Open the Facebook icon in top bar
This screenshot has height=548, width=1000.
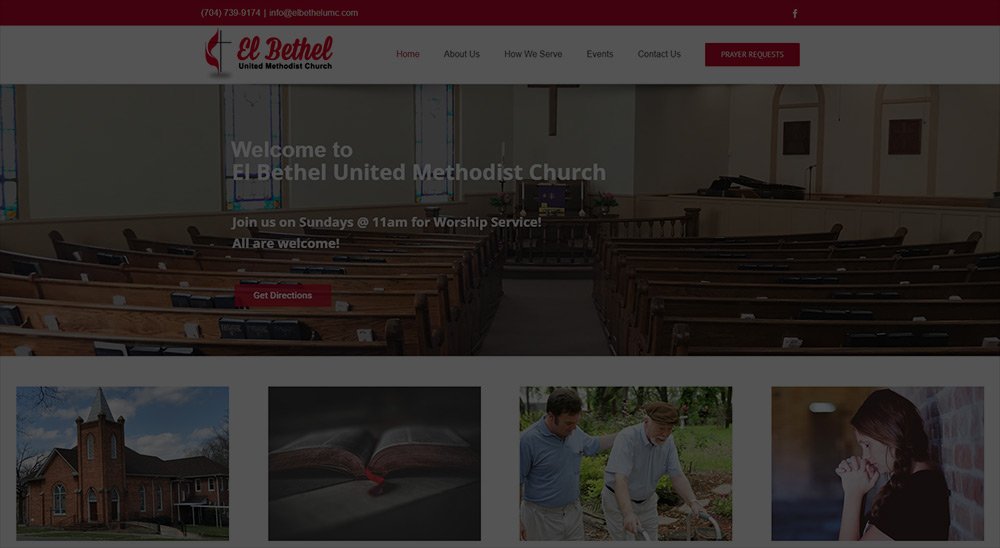pos(795,13)
